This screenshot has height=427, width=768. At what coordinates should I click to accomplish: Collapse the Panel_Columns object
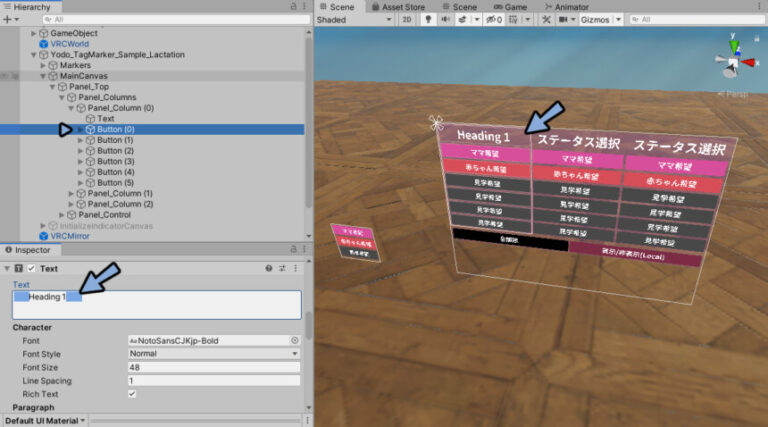point(62,97)
